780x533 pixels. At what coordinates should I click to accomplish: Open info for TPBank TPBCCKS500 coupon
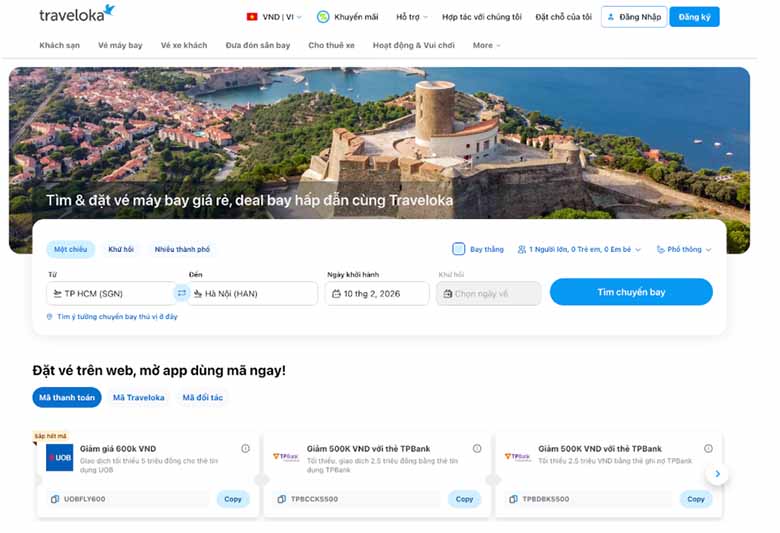pyautogui.click(x=477, y=448)
